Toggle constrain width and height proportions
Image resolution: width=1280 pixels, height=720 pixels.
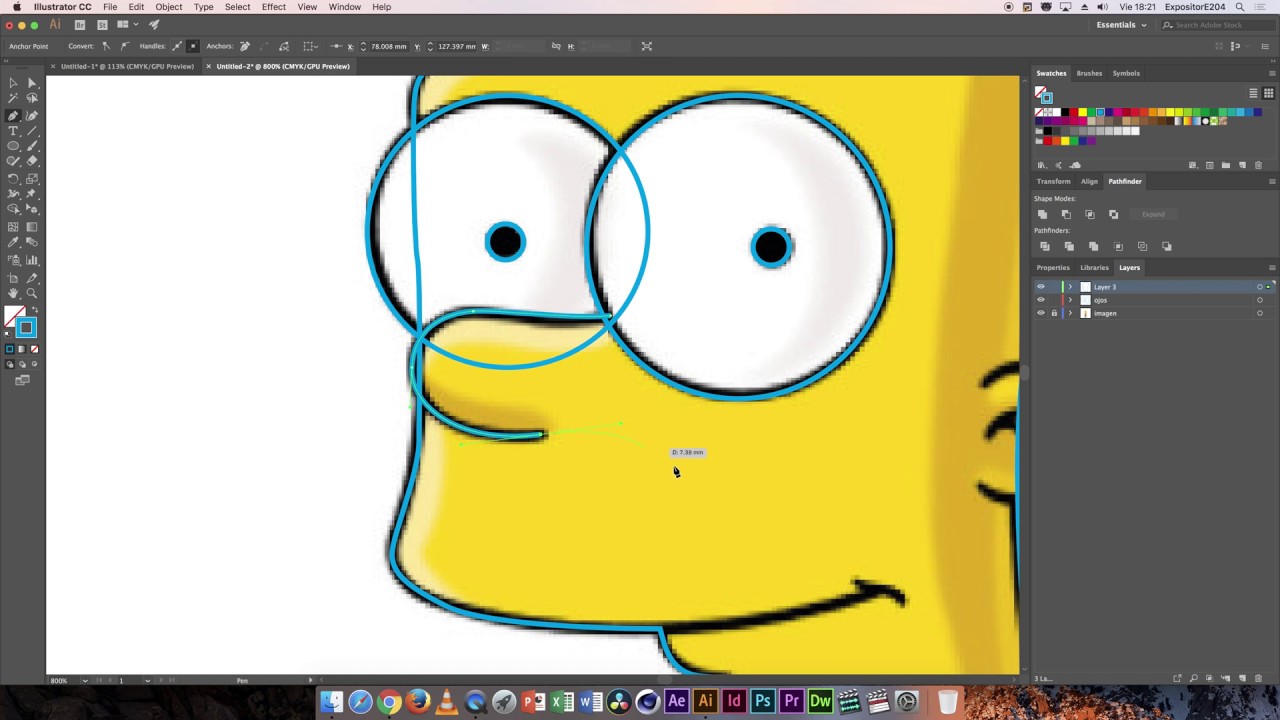556,46
